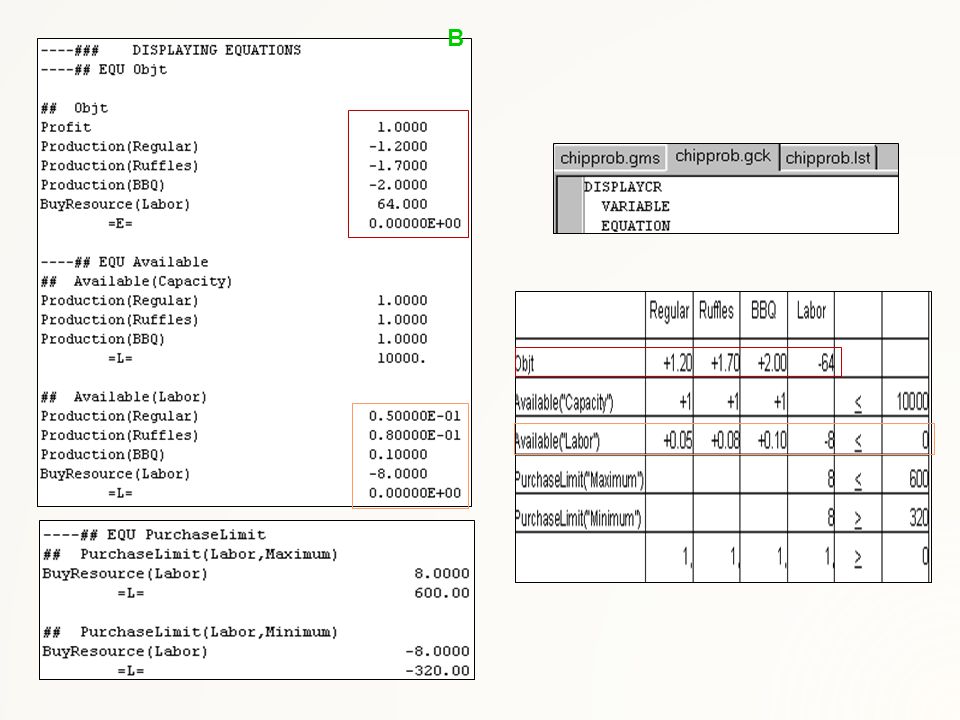Click the VARIABLE line in the editor
960x720 pixels.
[635, 206]
